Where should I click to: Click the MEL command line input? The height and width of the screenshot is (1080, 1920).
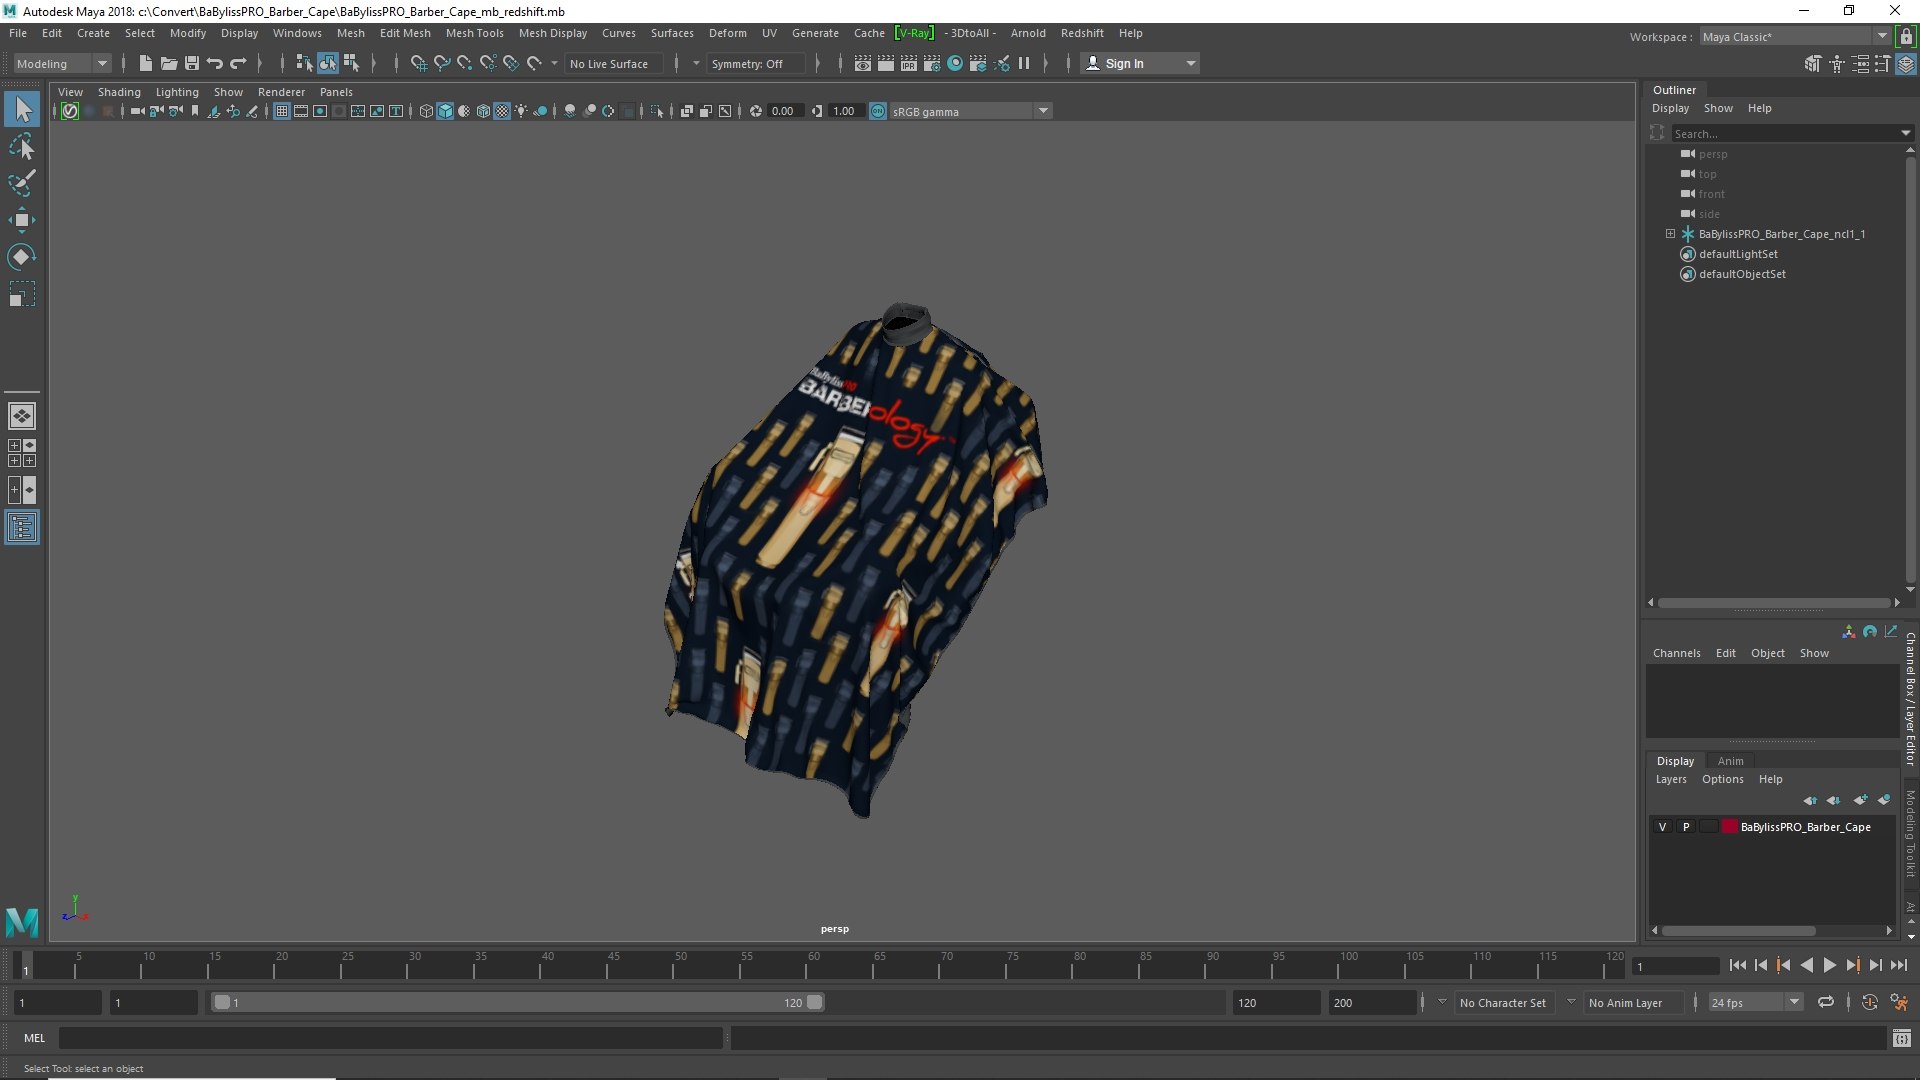390,1038
